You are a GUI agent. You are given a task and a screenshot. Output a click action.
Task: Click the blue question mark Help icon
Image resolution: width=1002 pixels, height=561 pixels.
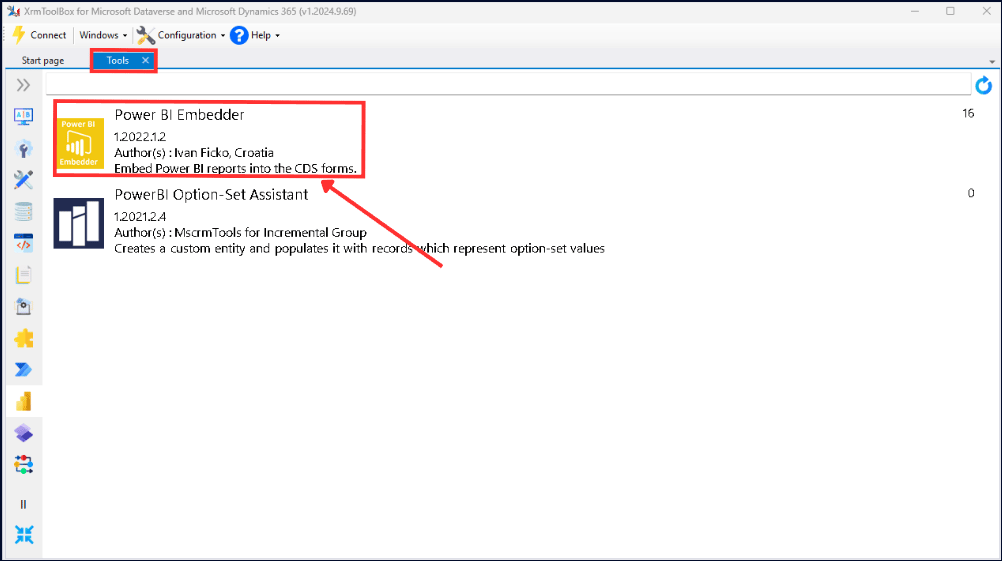(x=239, y=35)
